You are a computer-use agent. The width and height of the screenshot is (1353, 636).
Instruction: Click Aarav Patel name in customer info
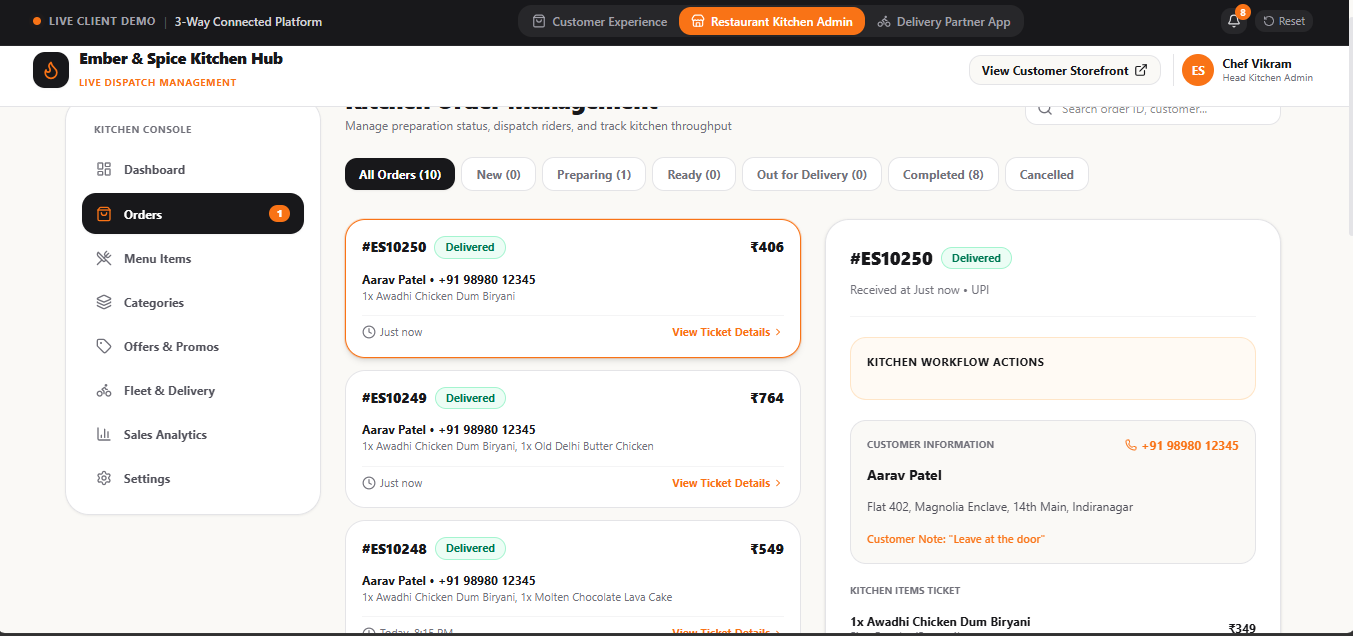point(904,475)
